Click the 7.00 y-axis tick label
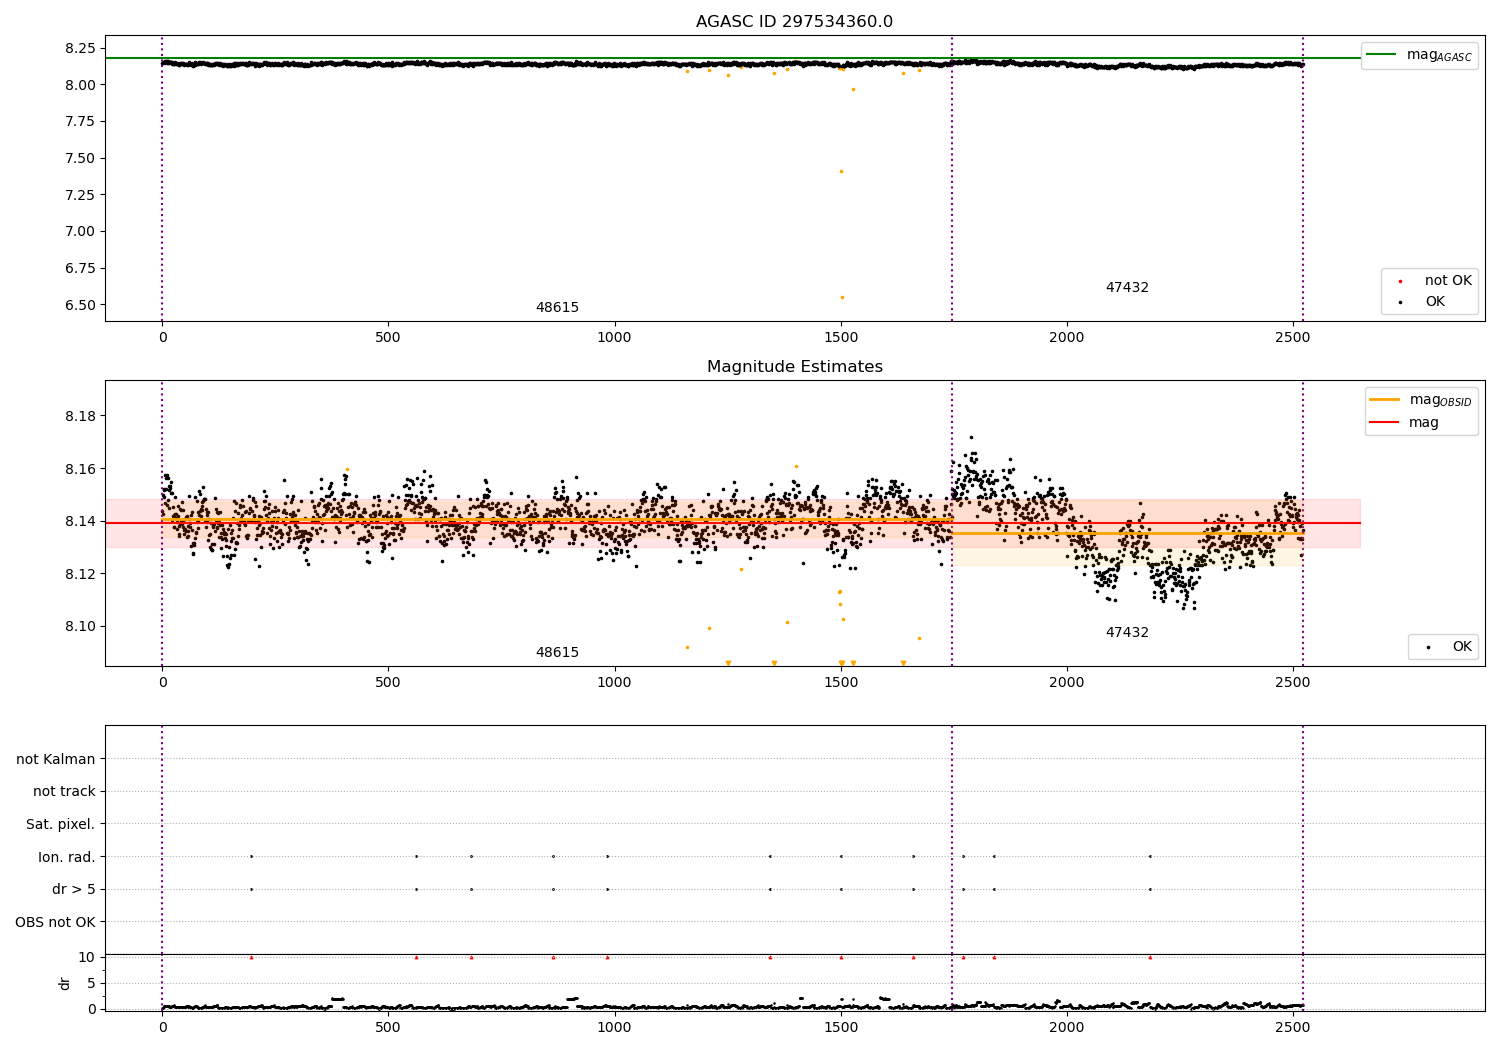The width and height of the screenshot is (1500, 1050). tap(79, 231)
